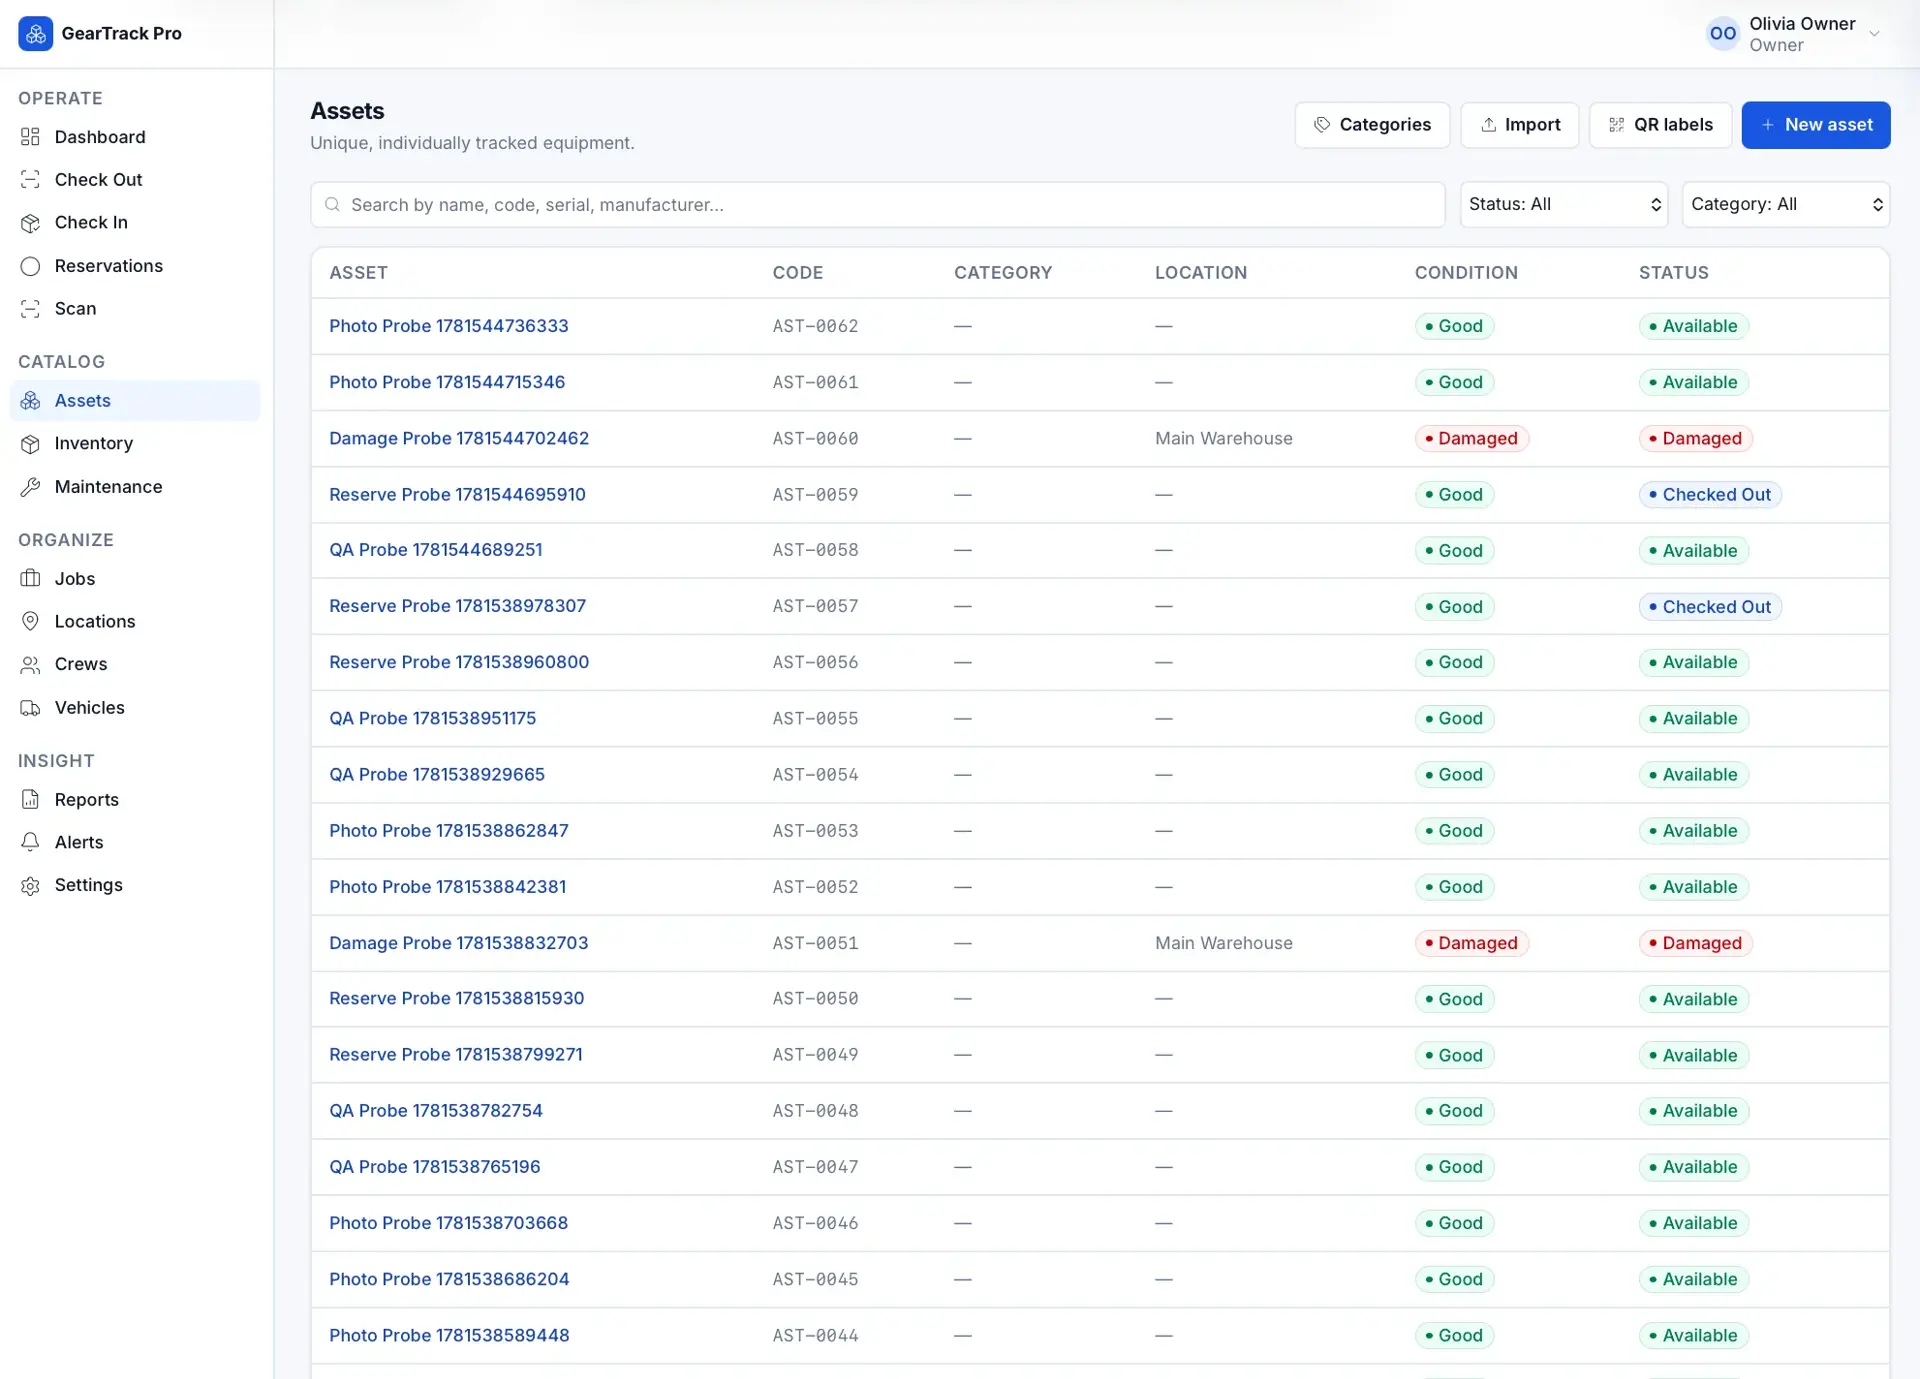The image size is (1920, 1379).
Task: Click the tag icon on Categories button
Action: pyautogui.click(x=1322, y=125)
